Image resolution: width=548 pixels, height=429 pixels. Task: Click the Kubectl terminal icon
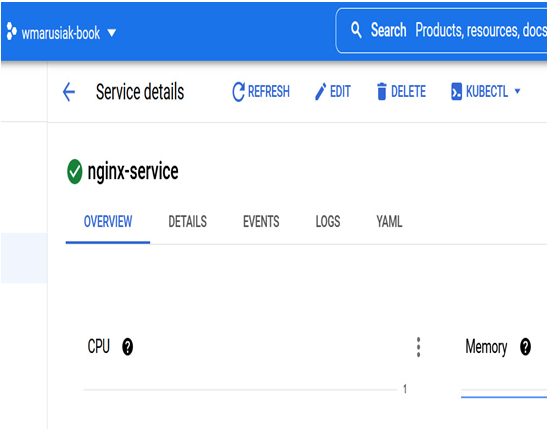456,92
